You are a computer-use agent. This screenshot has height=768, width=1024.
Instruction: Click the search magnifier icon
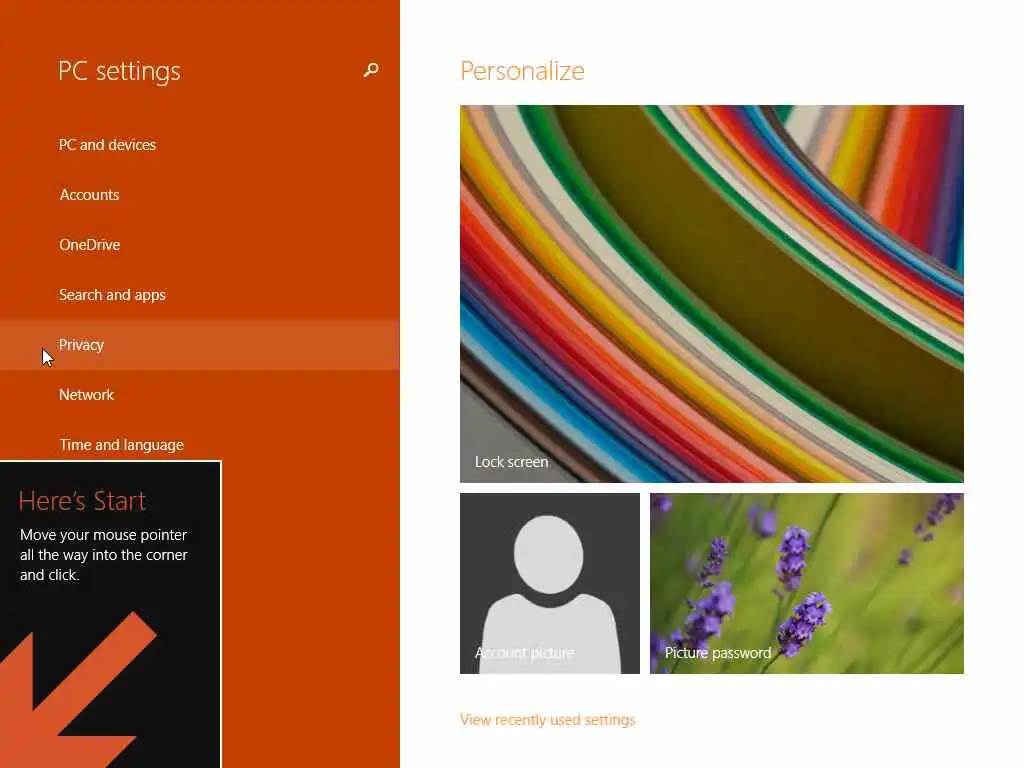(371, 70)
